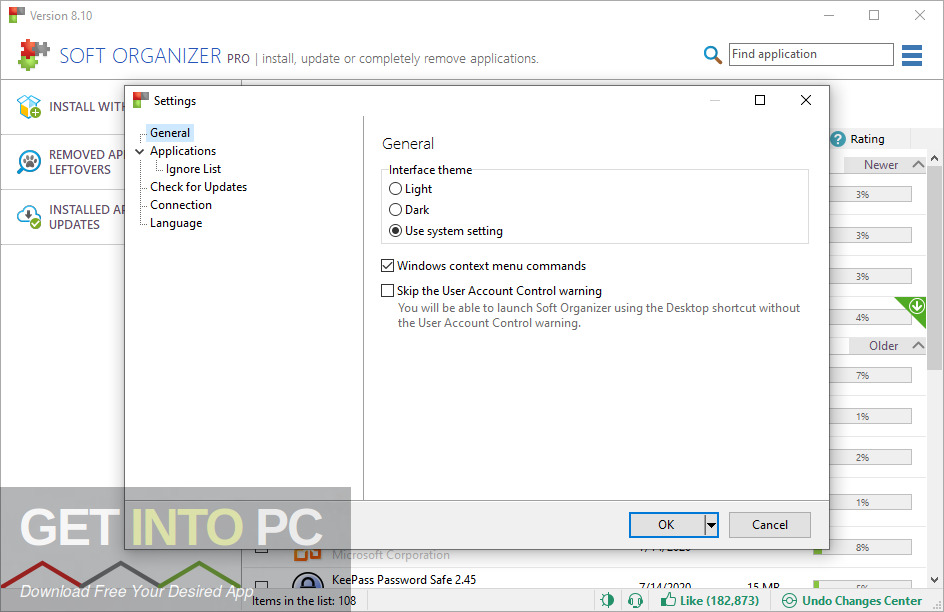Image resolution: width=944 pixels, height=612 pixels.
Task: Click the magnifier search icon
Action: 712,55
